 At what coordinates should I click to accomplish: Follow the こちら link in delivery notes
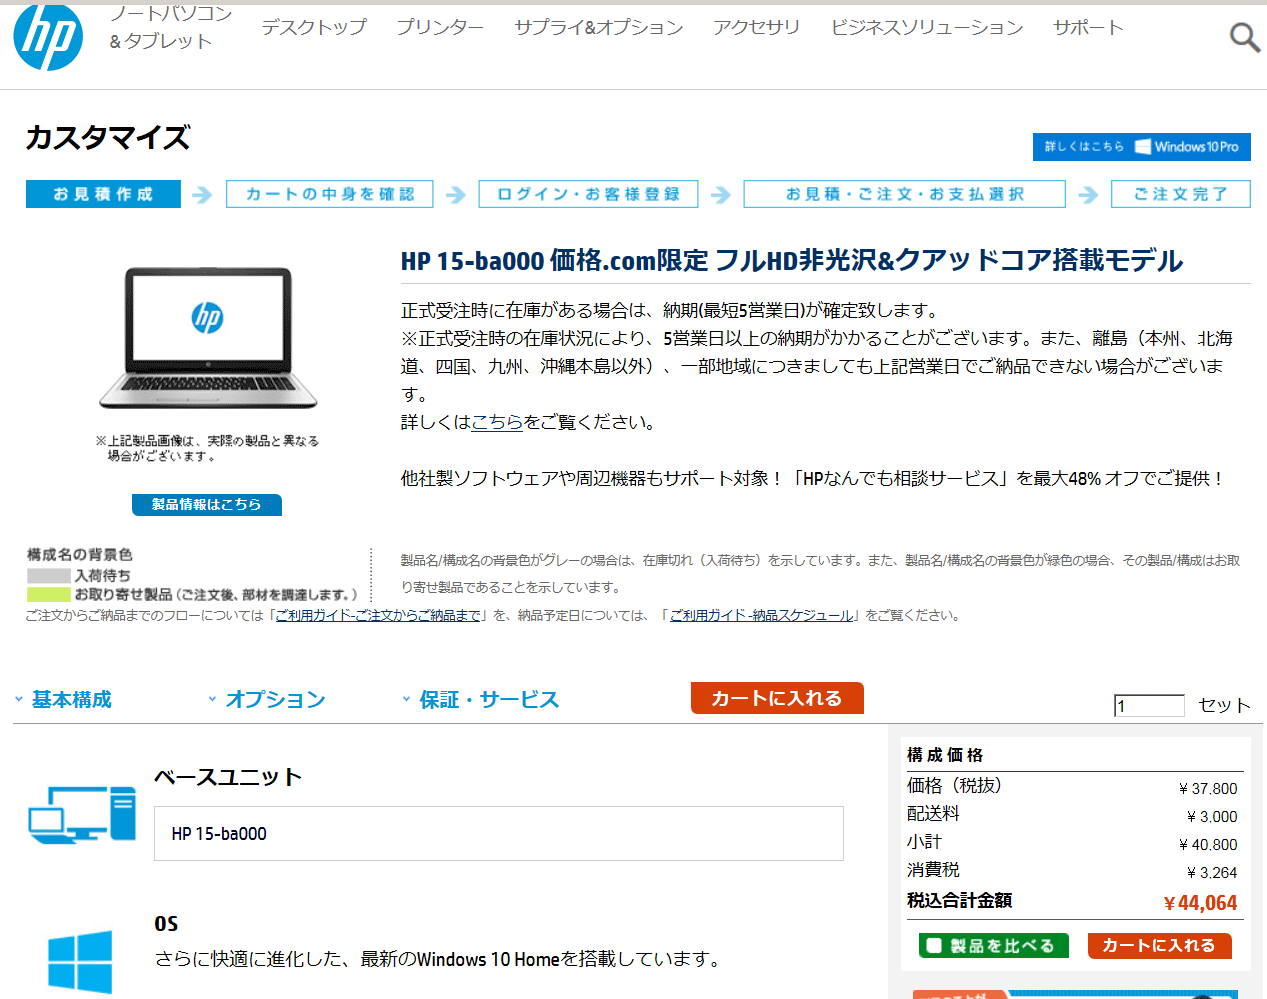[497, 422]
